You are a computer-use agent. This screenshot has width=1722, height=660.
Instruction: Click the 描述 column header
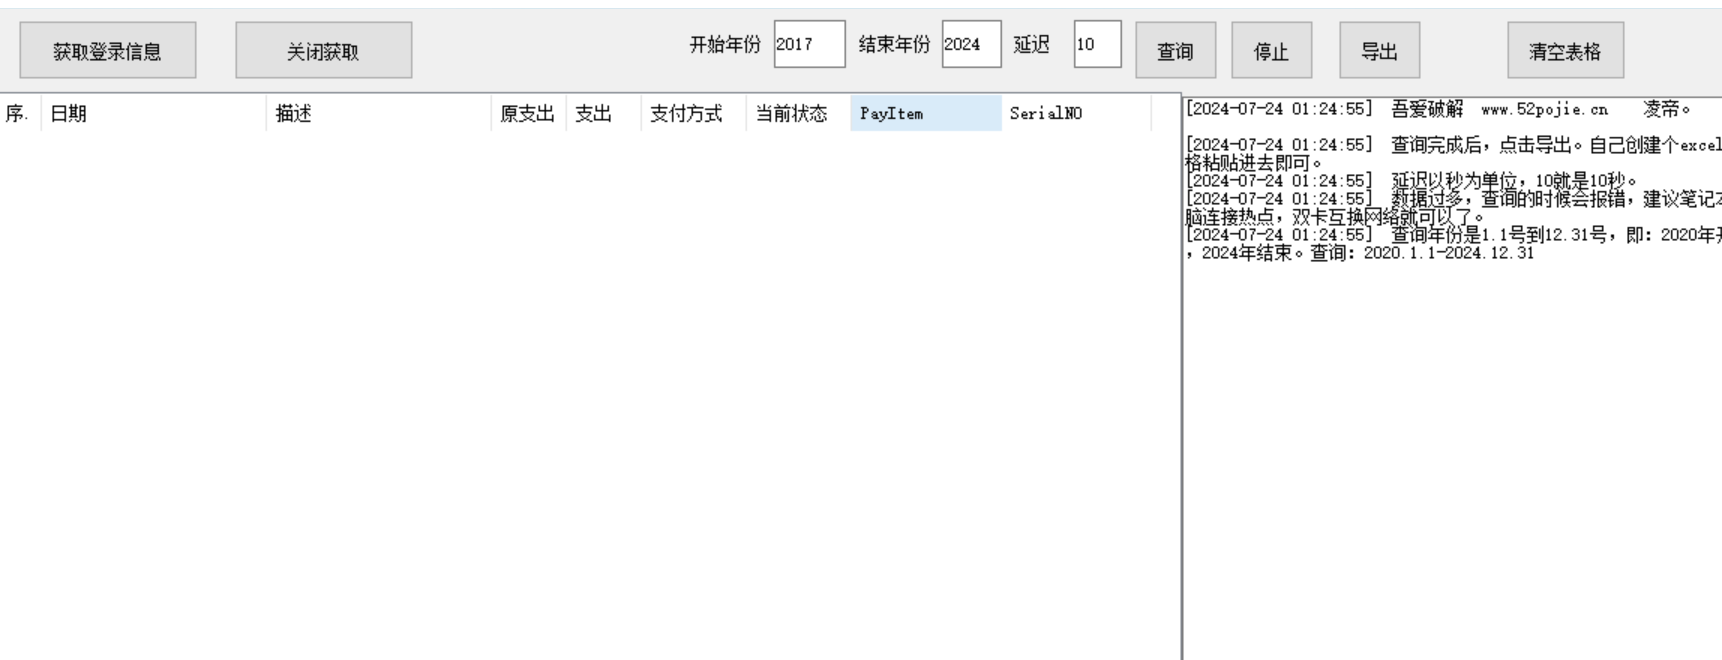[x=378, y=114]
